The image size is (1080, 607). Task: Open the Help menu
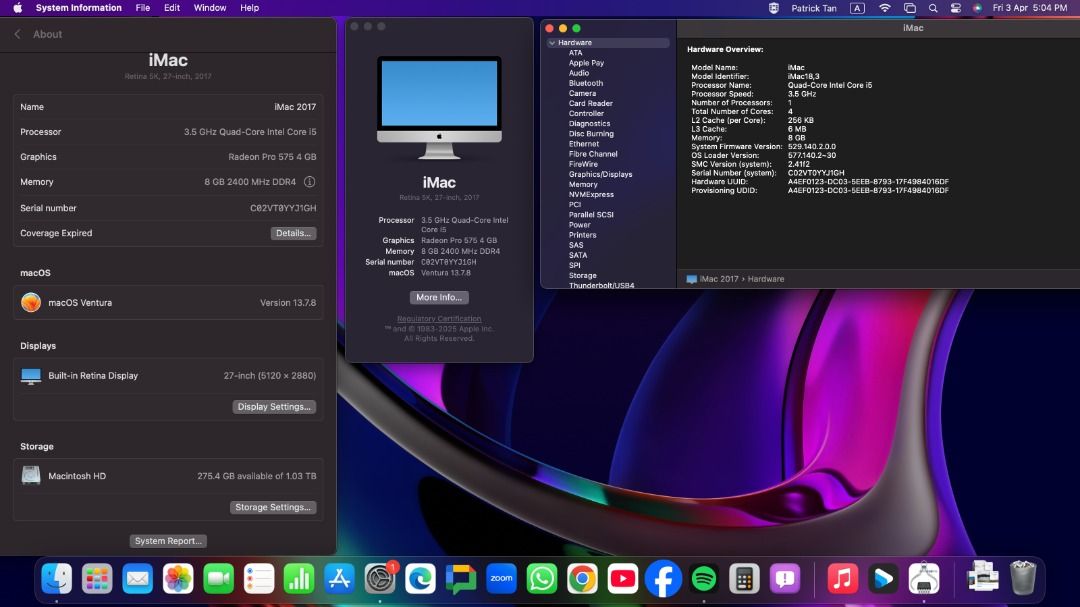(x=249, y=8)
